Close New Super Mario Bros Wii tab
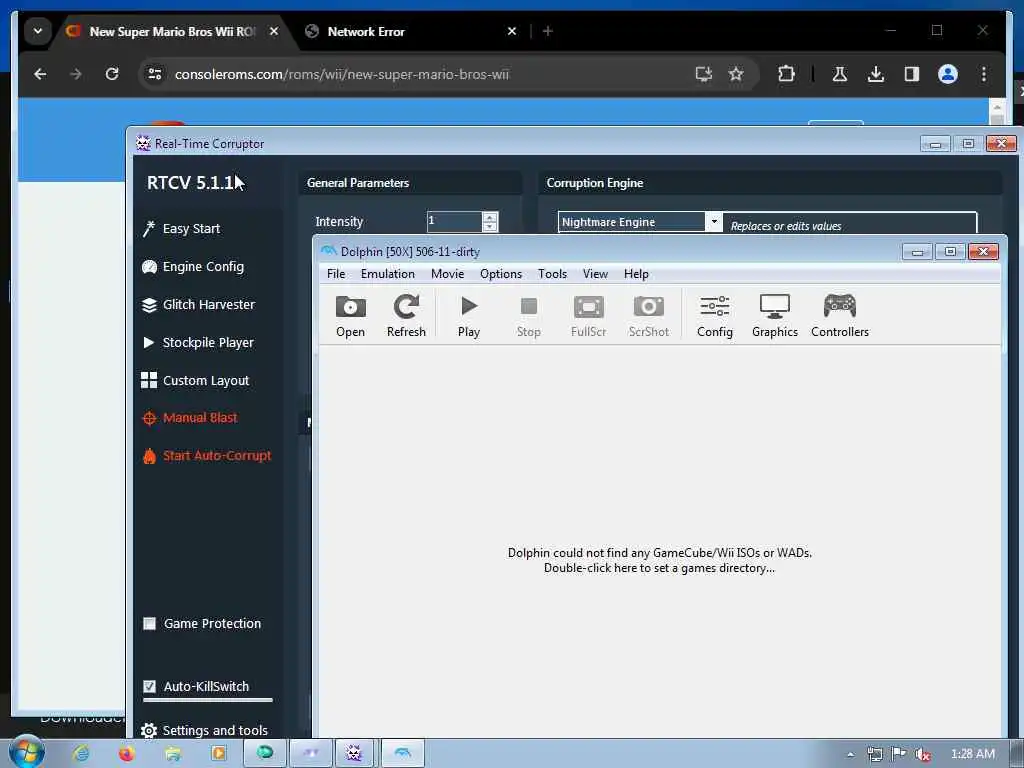Viewport: 1024px width, 768px height. coord(274,31)
